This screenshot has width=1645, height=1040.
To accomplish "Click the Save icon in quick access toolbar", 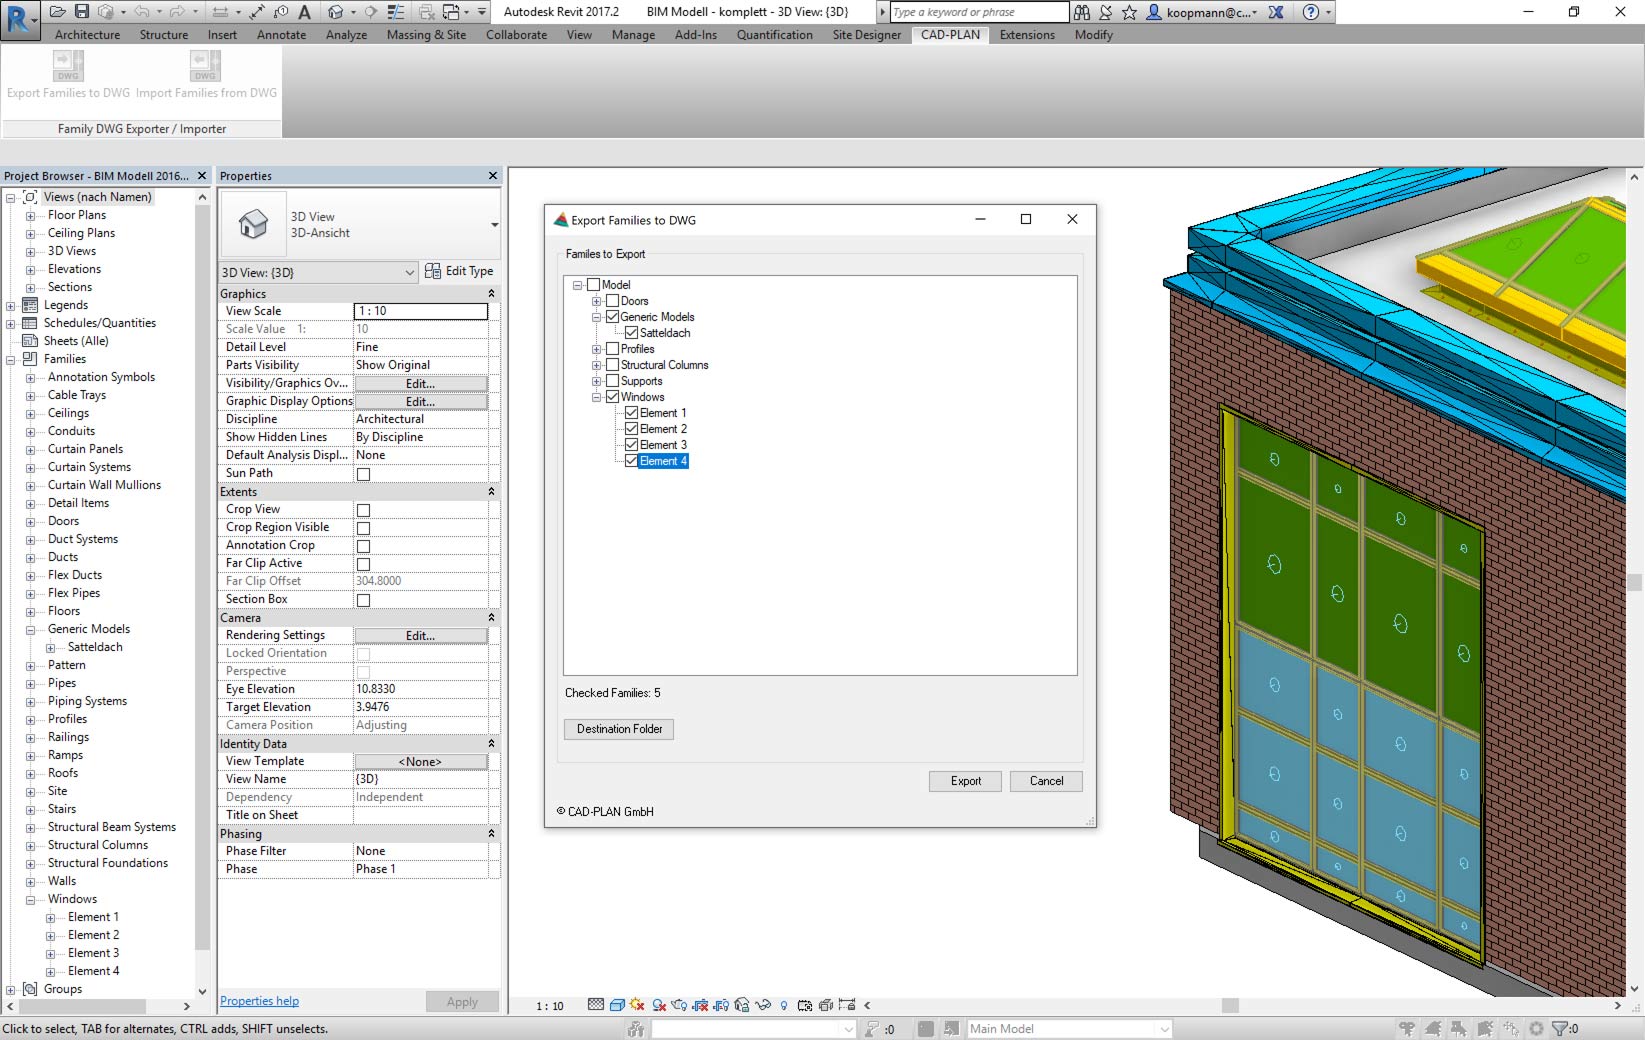I will [x=82, y=12].
